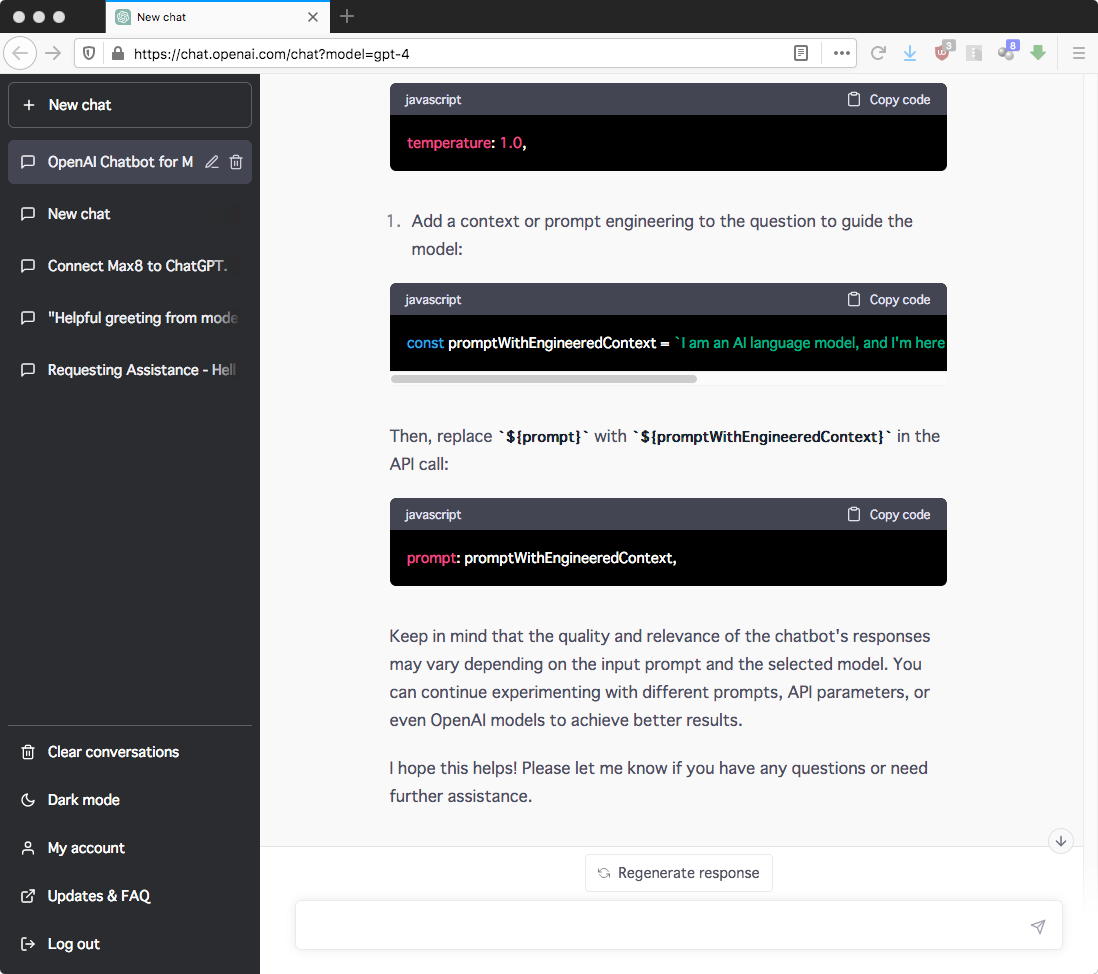Start a conversation with New chat button

(130, 105)
